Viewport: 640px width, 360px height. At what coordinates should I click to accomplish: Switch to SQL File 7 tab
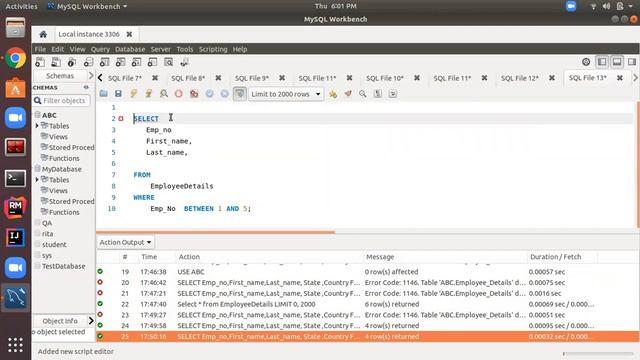coord(125,78)
